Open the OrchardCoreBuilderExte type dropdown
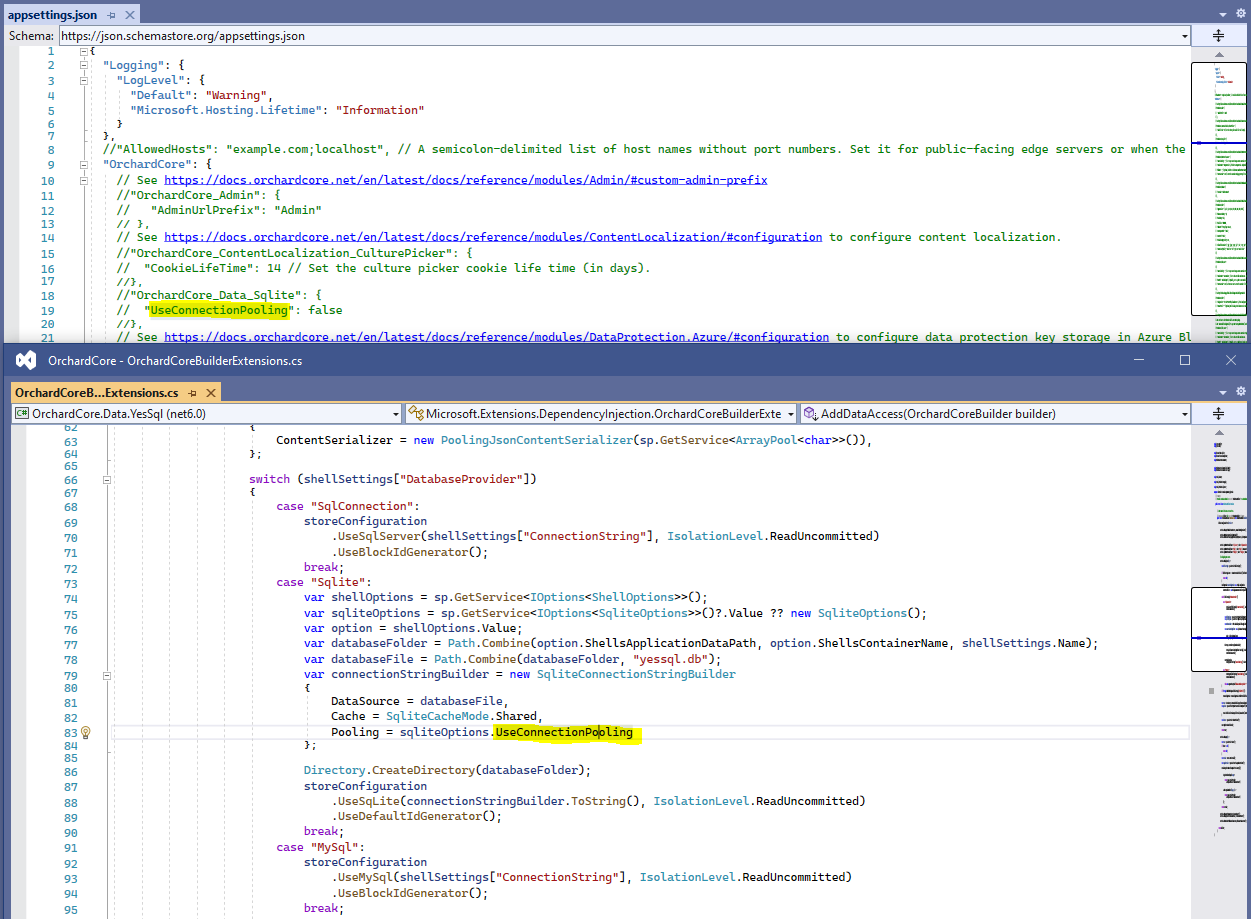The image size is (1251, 919). click(602, 413)
